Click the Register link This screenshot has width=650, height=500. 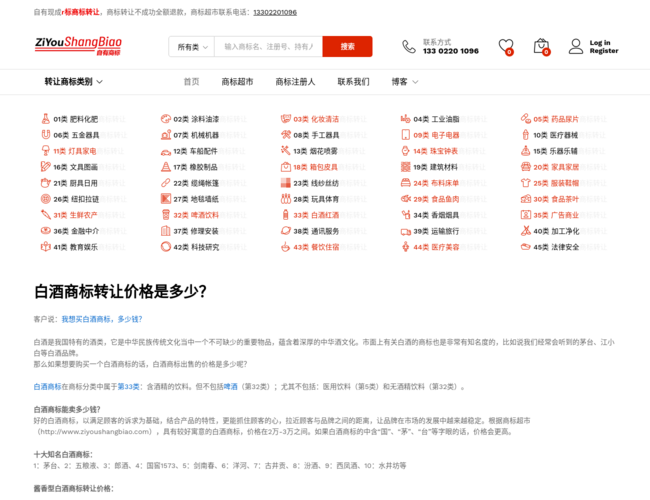coord(604,51)
